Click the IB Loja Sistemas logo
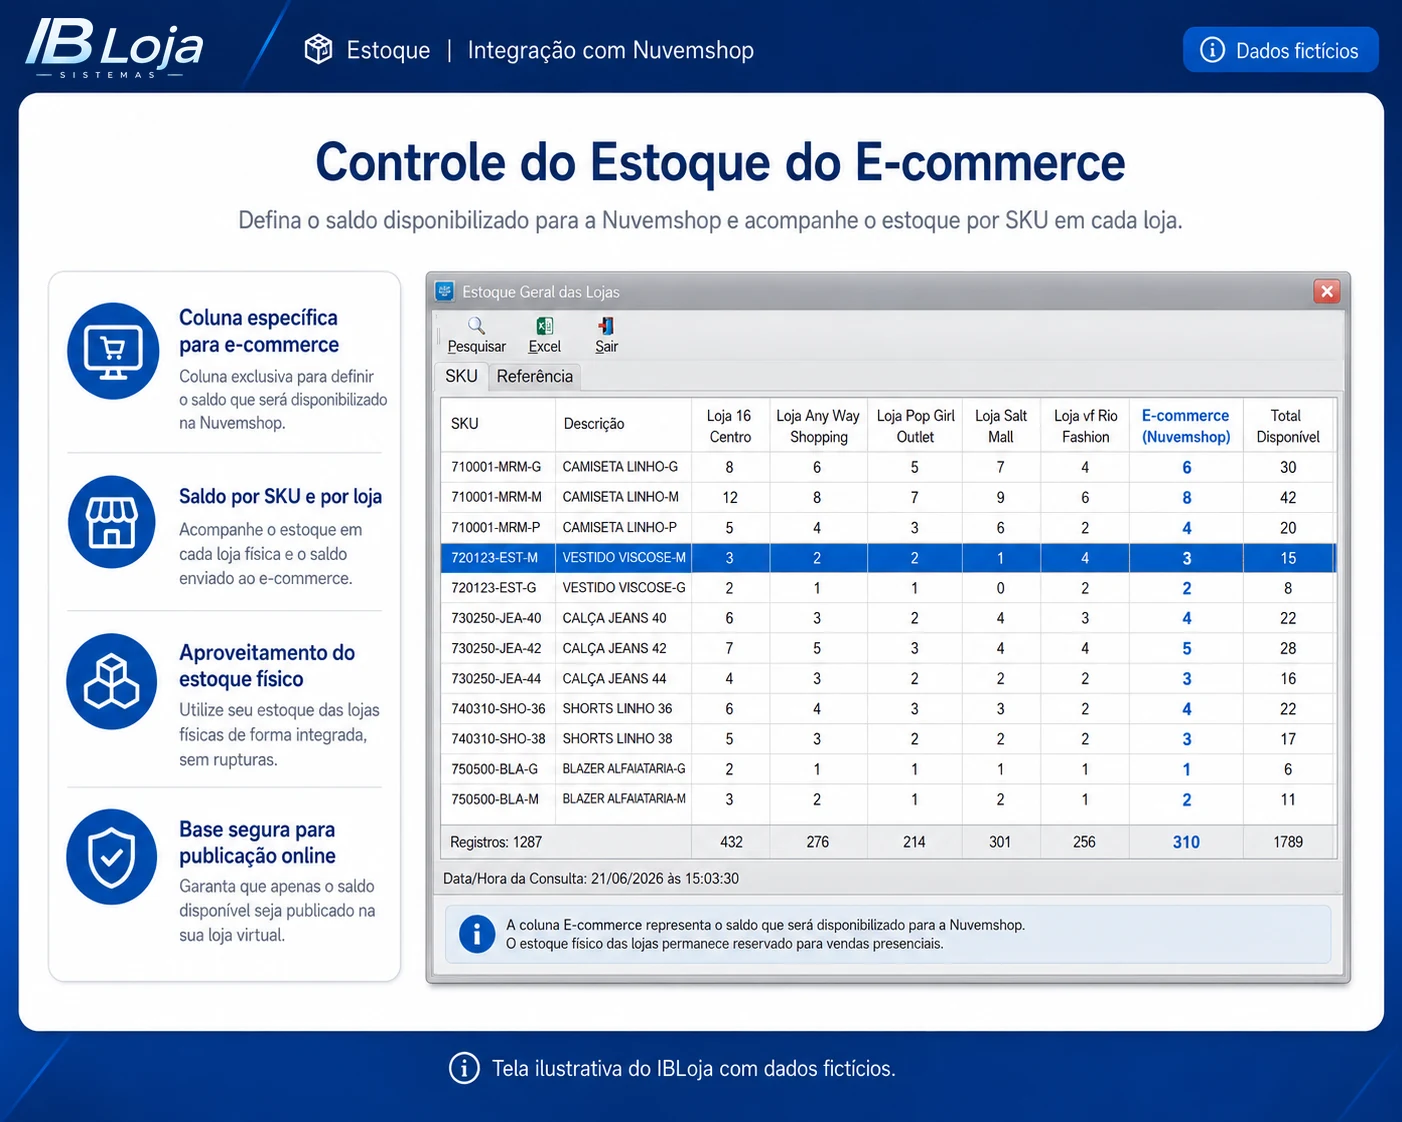Screen dimensions: 1402x1122 tap(114, 47)
